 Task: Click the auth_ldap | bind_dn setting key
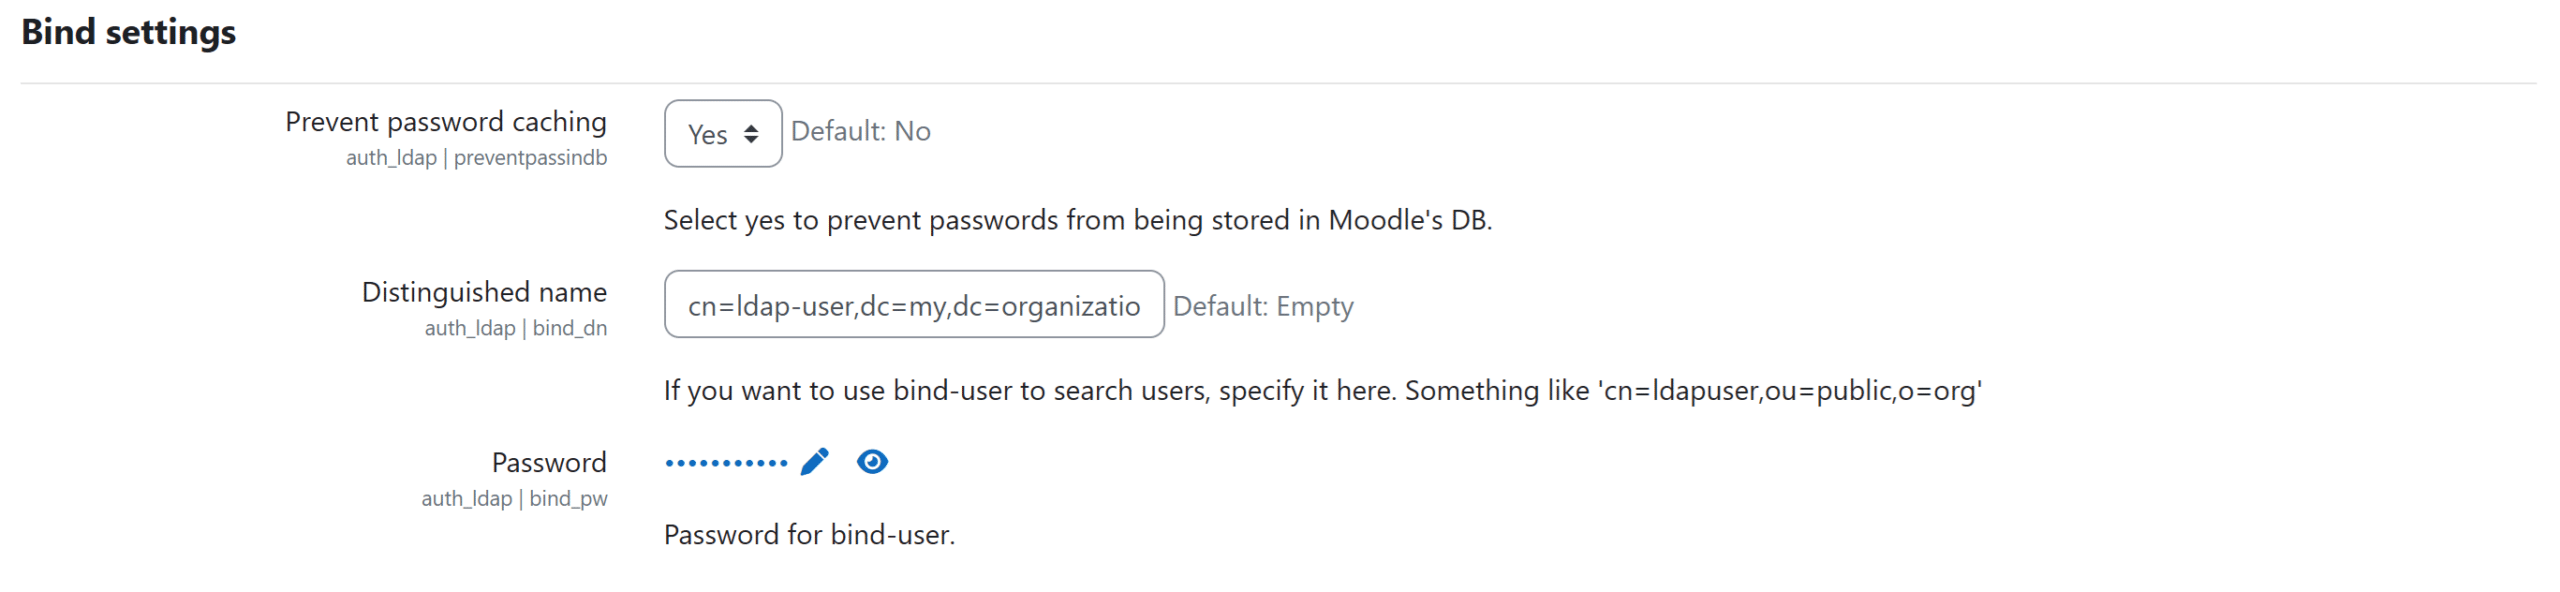[515, 328]
